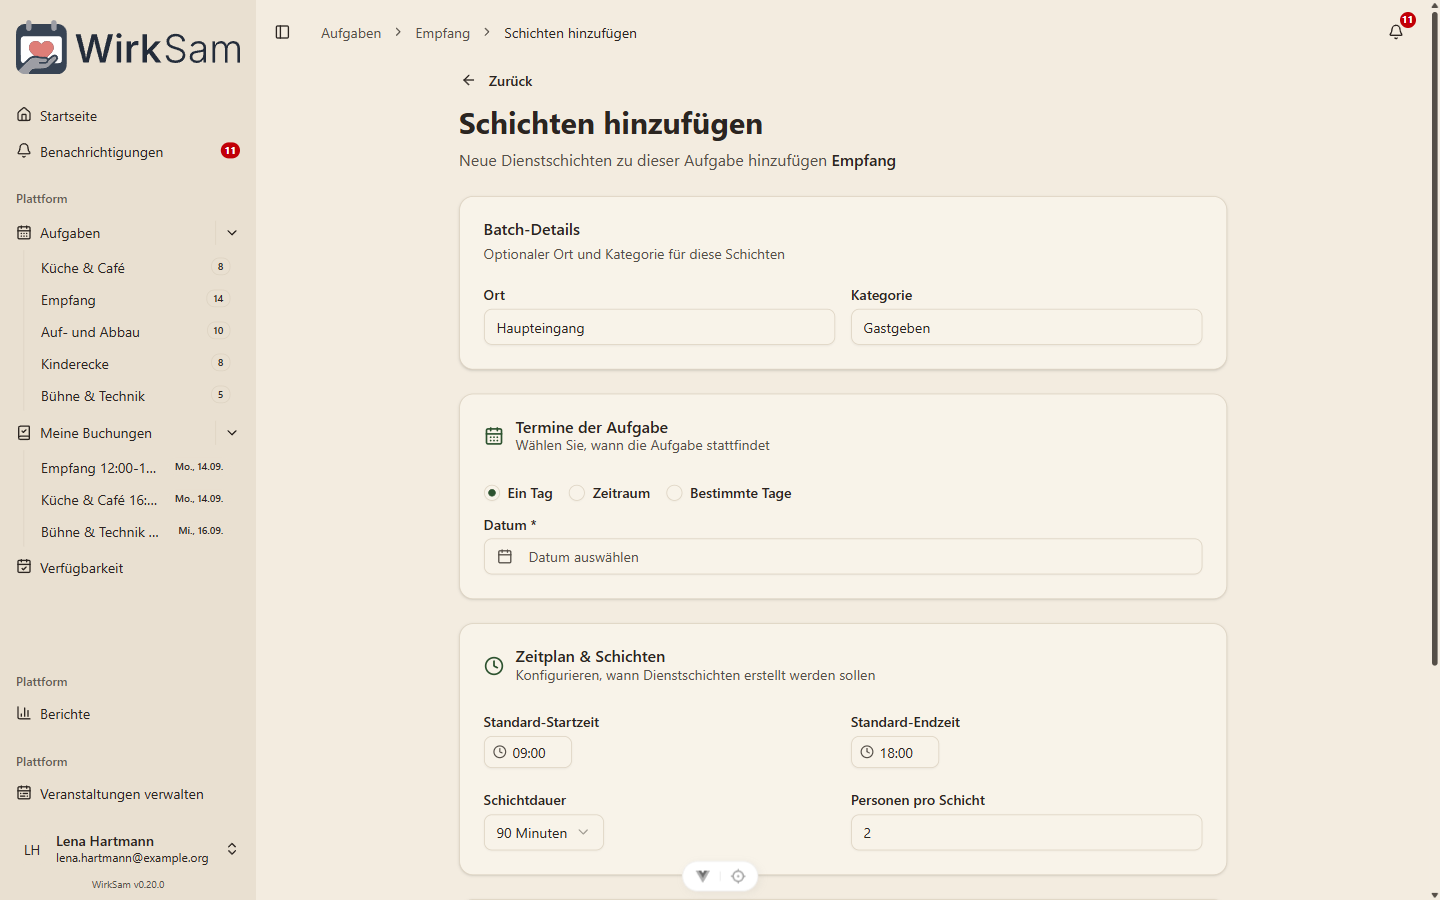Toggle the sidebar panel icon
Screen dimensions: 1440x900
[x=282, y=33]
